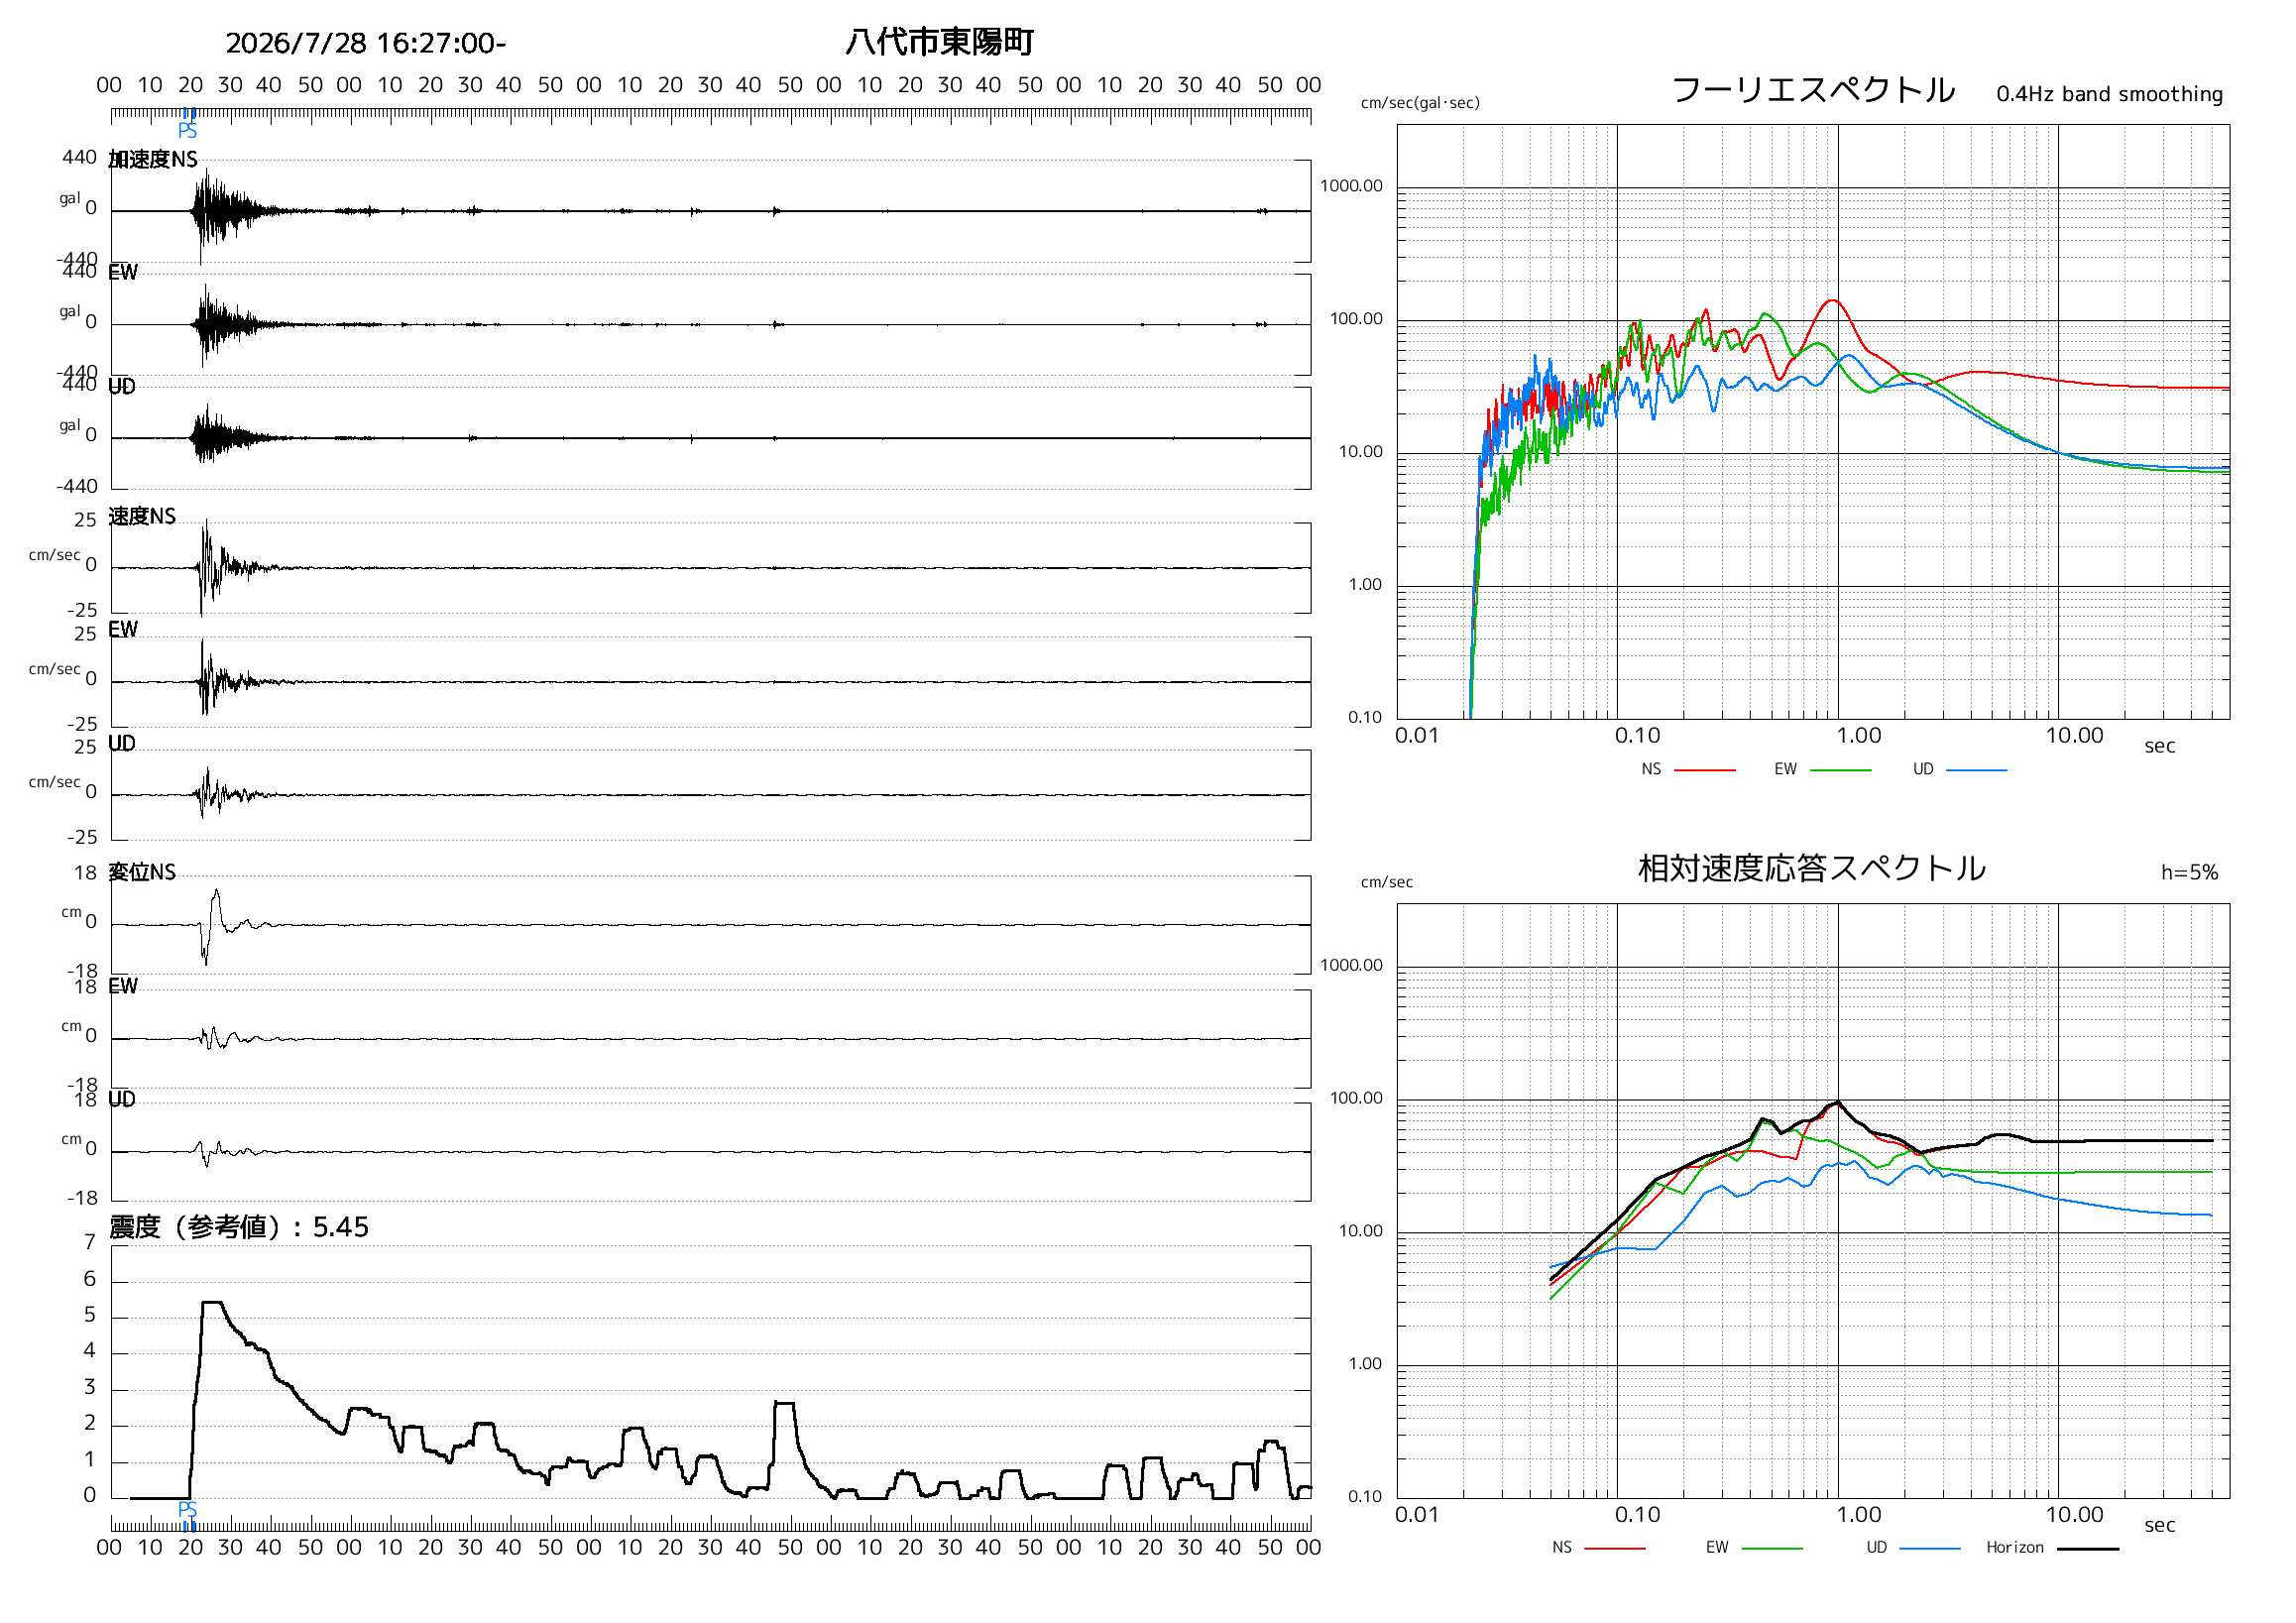The height and width of the screenshot is (1623, 2296).
Task: Pick the green EW line in Fourier legend
Action: pos(1841,770)
